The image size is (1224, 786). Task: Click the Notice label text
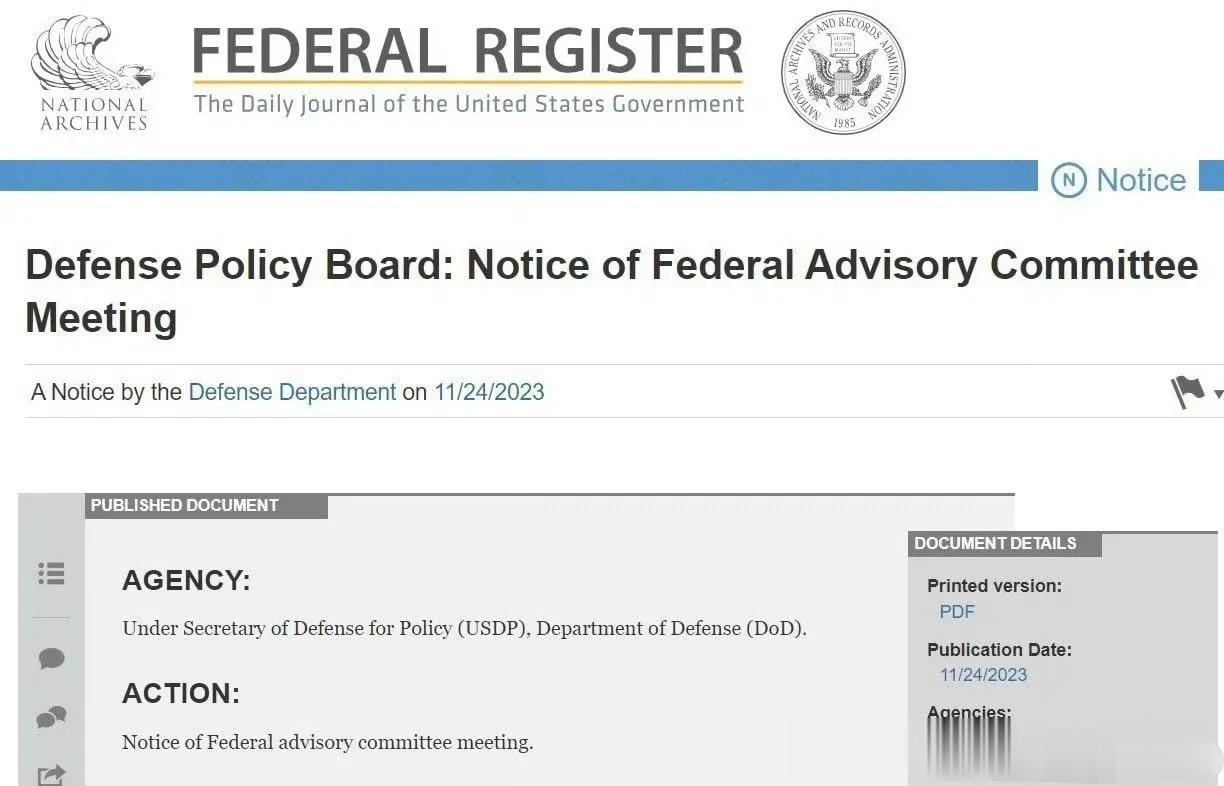[1141, 180]
